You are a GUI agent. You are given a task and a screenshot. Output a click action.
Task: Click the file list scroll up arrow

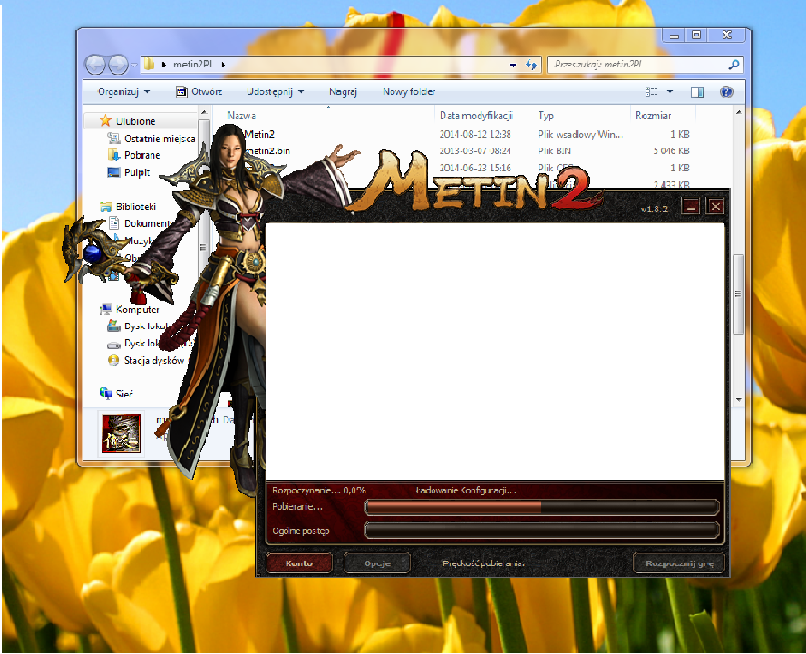pos(739,112)
